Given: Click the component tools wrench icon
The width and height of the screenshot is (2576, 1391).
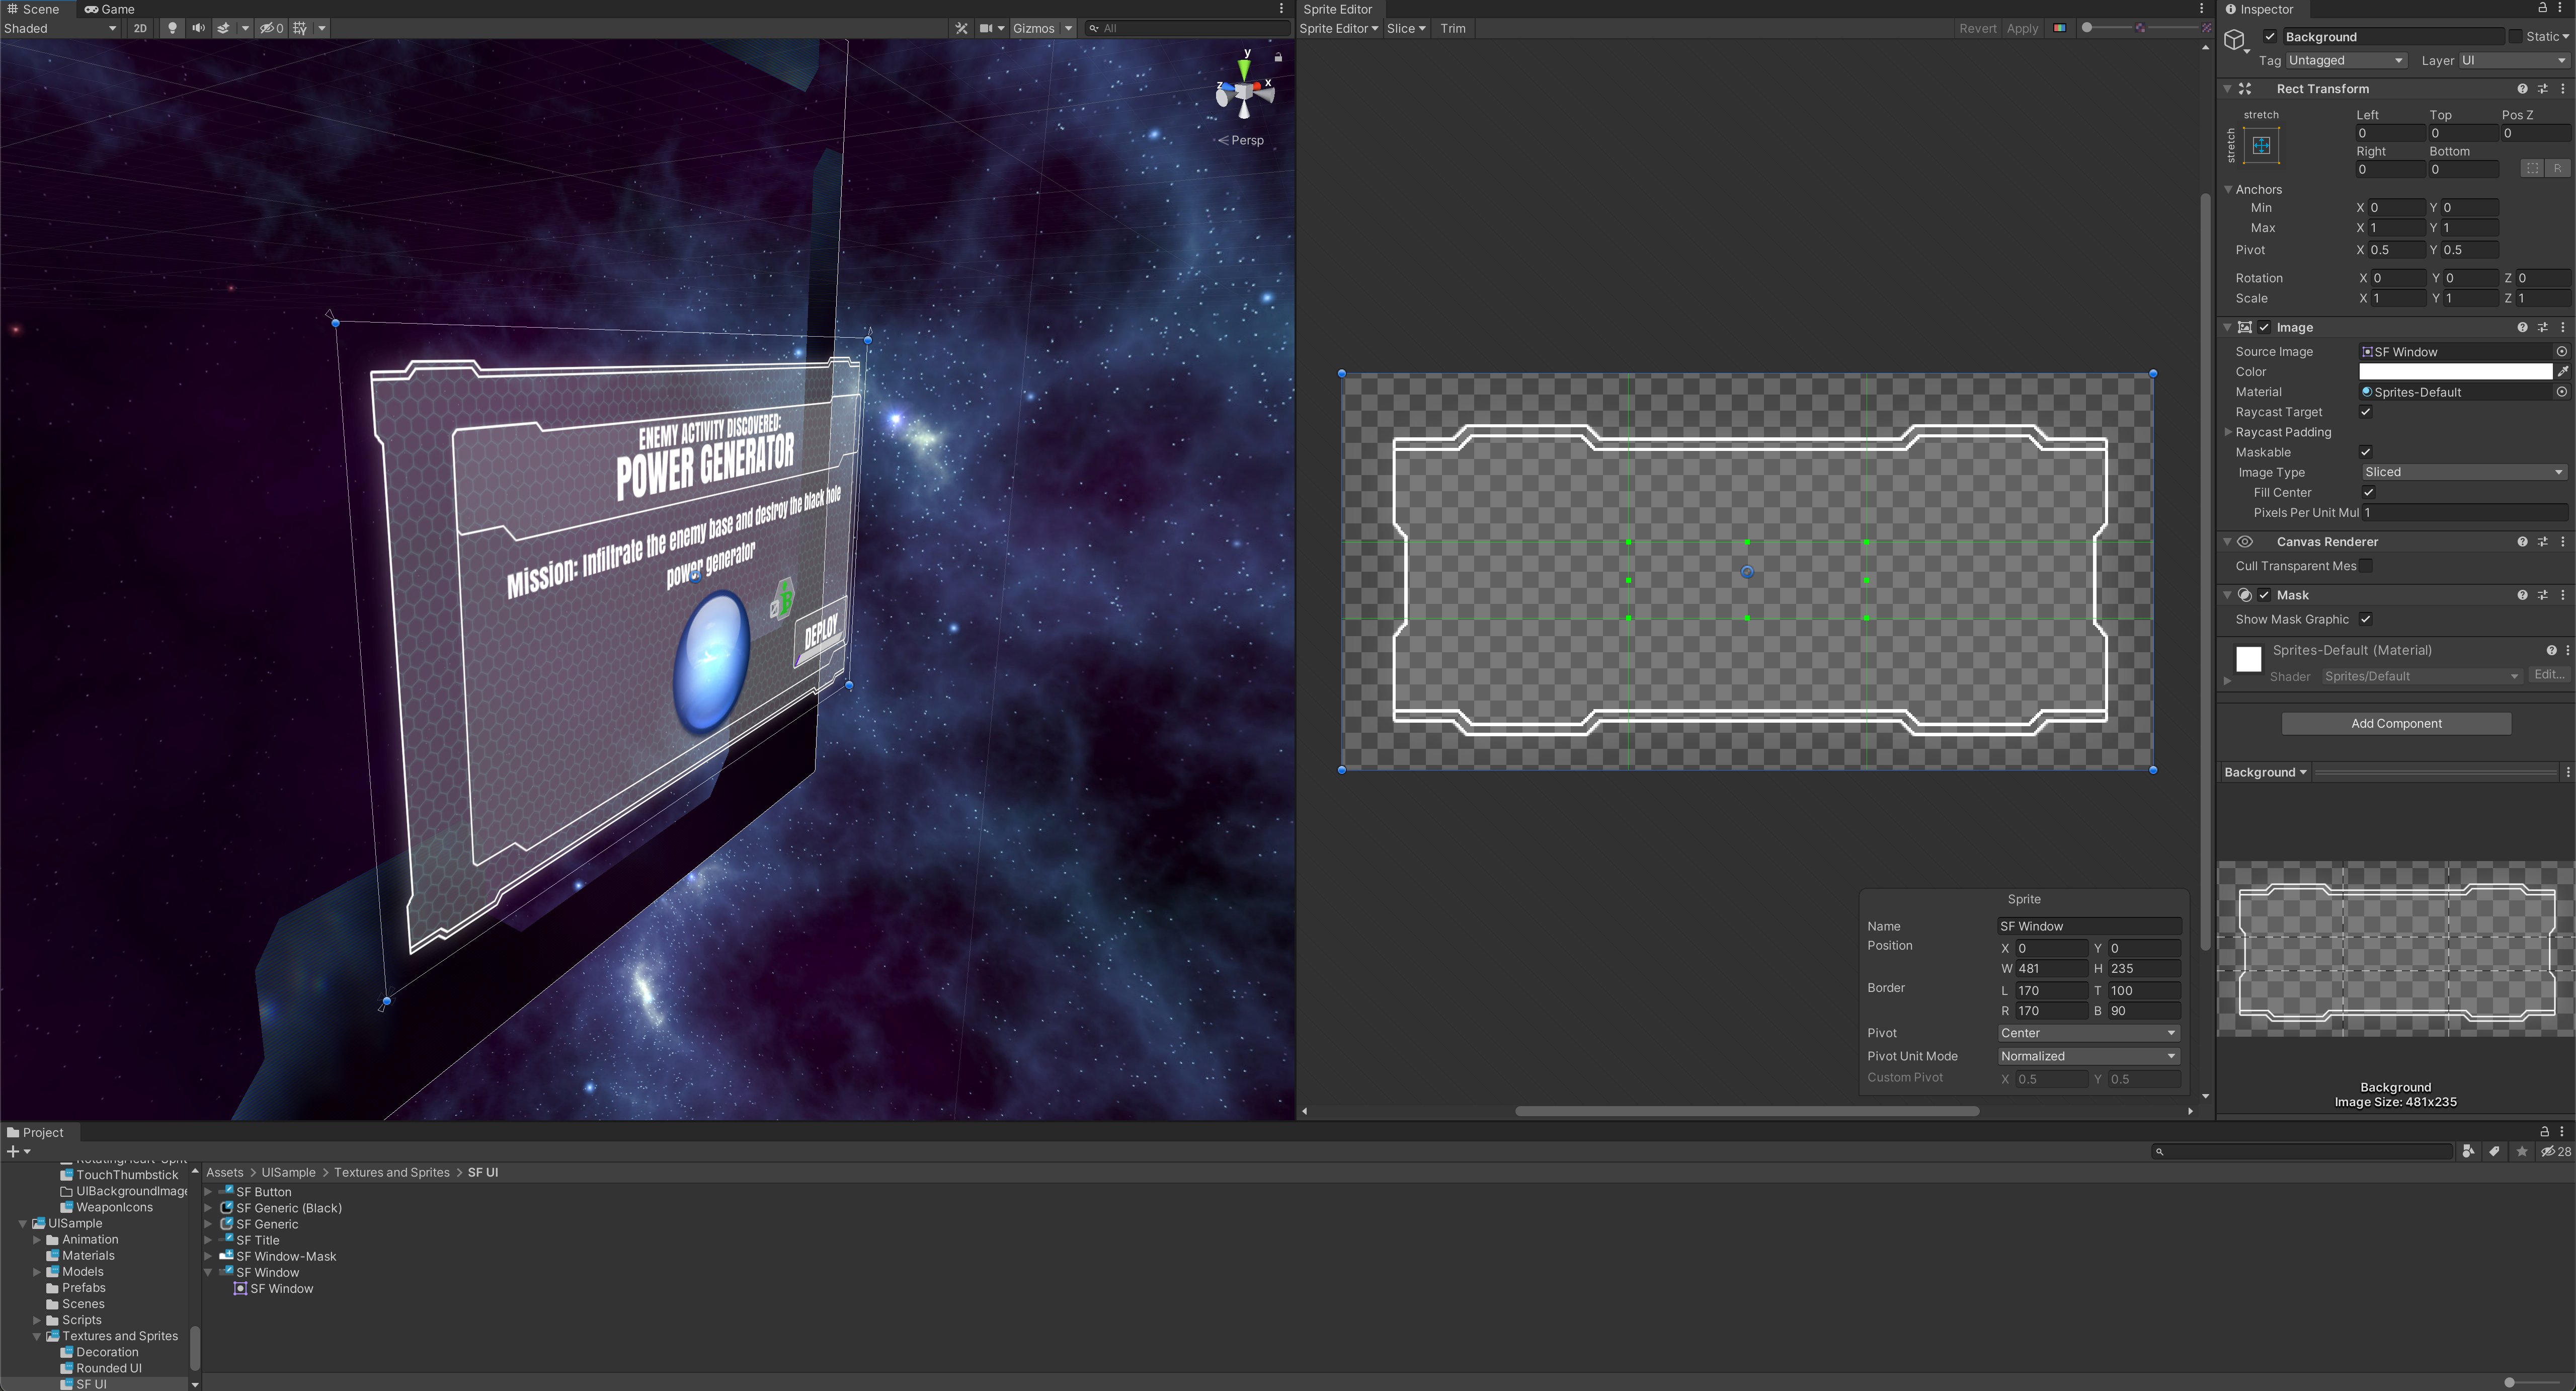Looking at the screenshot, I should (961, 28).
